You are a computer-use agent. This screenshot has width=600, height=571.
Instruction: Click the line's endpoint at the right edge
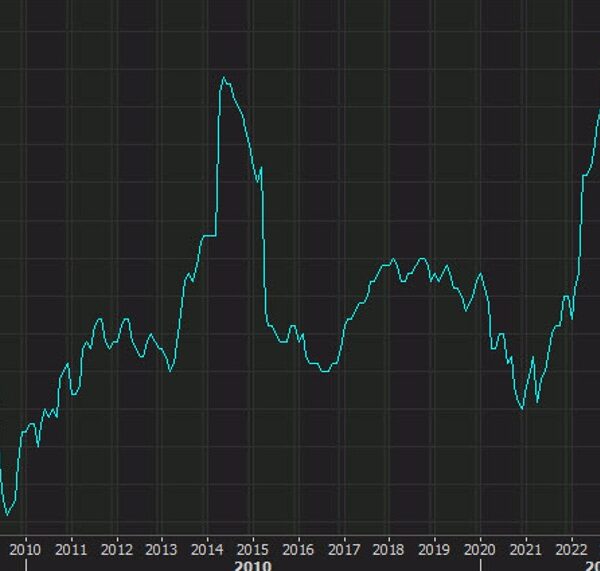pos(598,114)
